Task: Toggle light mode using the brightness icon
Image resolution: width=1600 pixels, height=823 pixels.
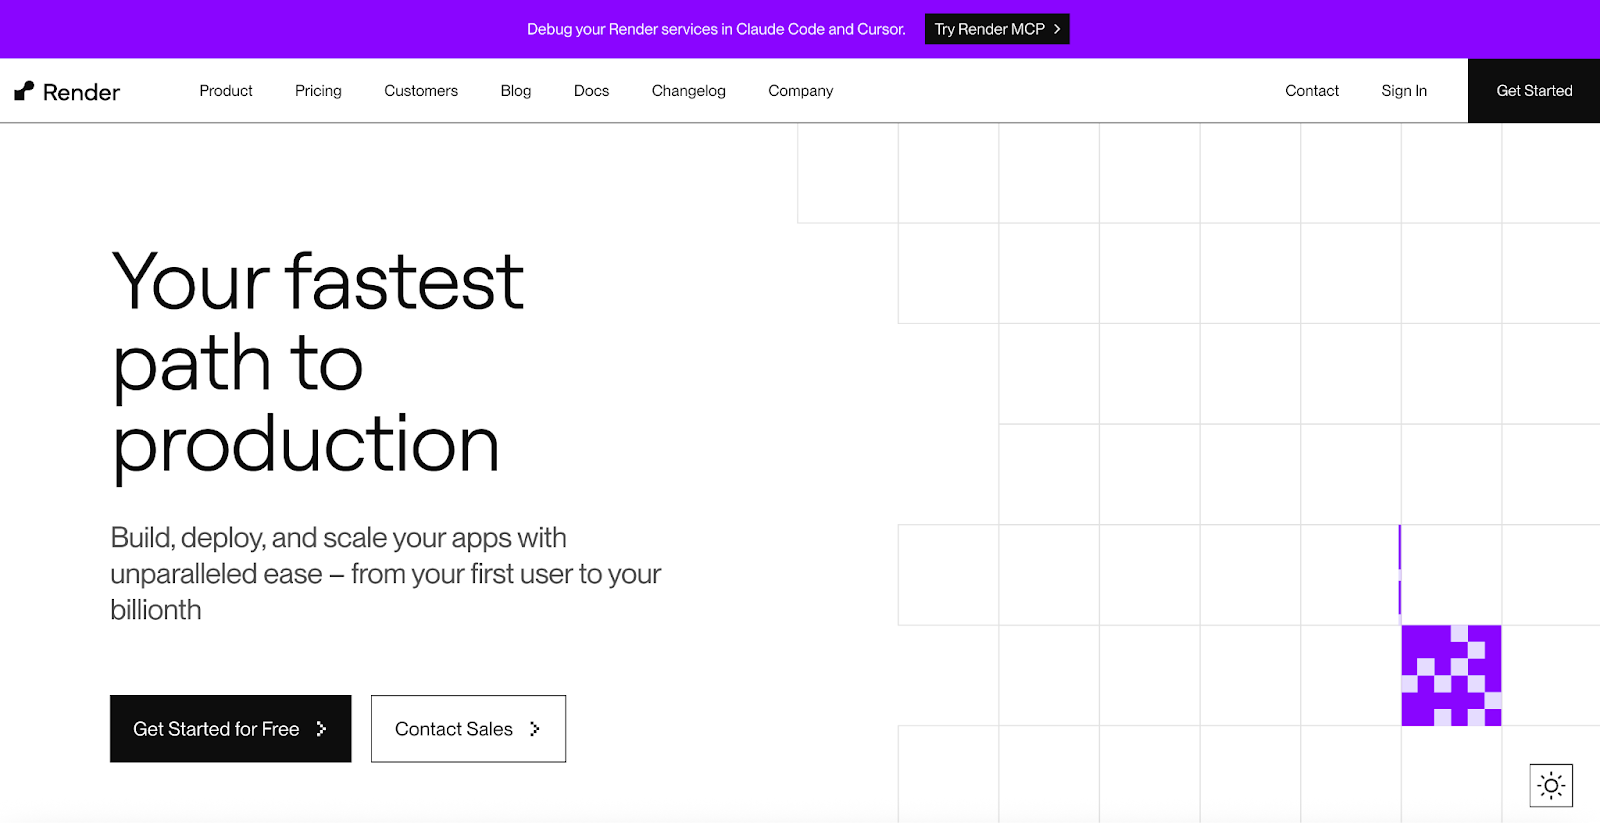Action: pyautogui.click(x=1550, y=784)
